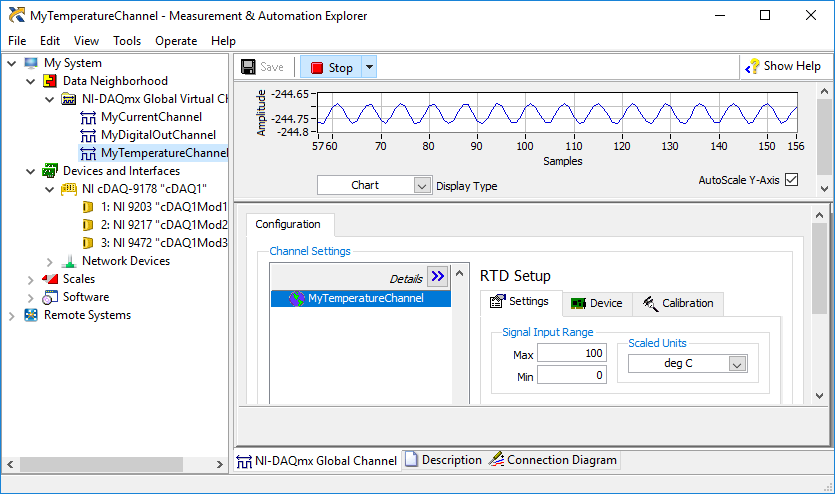Image resolution: width=835 pixels, height=494 pixels.
Task: Click the Details double-arrow button
Action: pos(438,276)
